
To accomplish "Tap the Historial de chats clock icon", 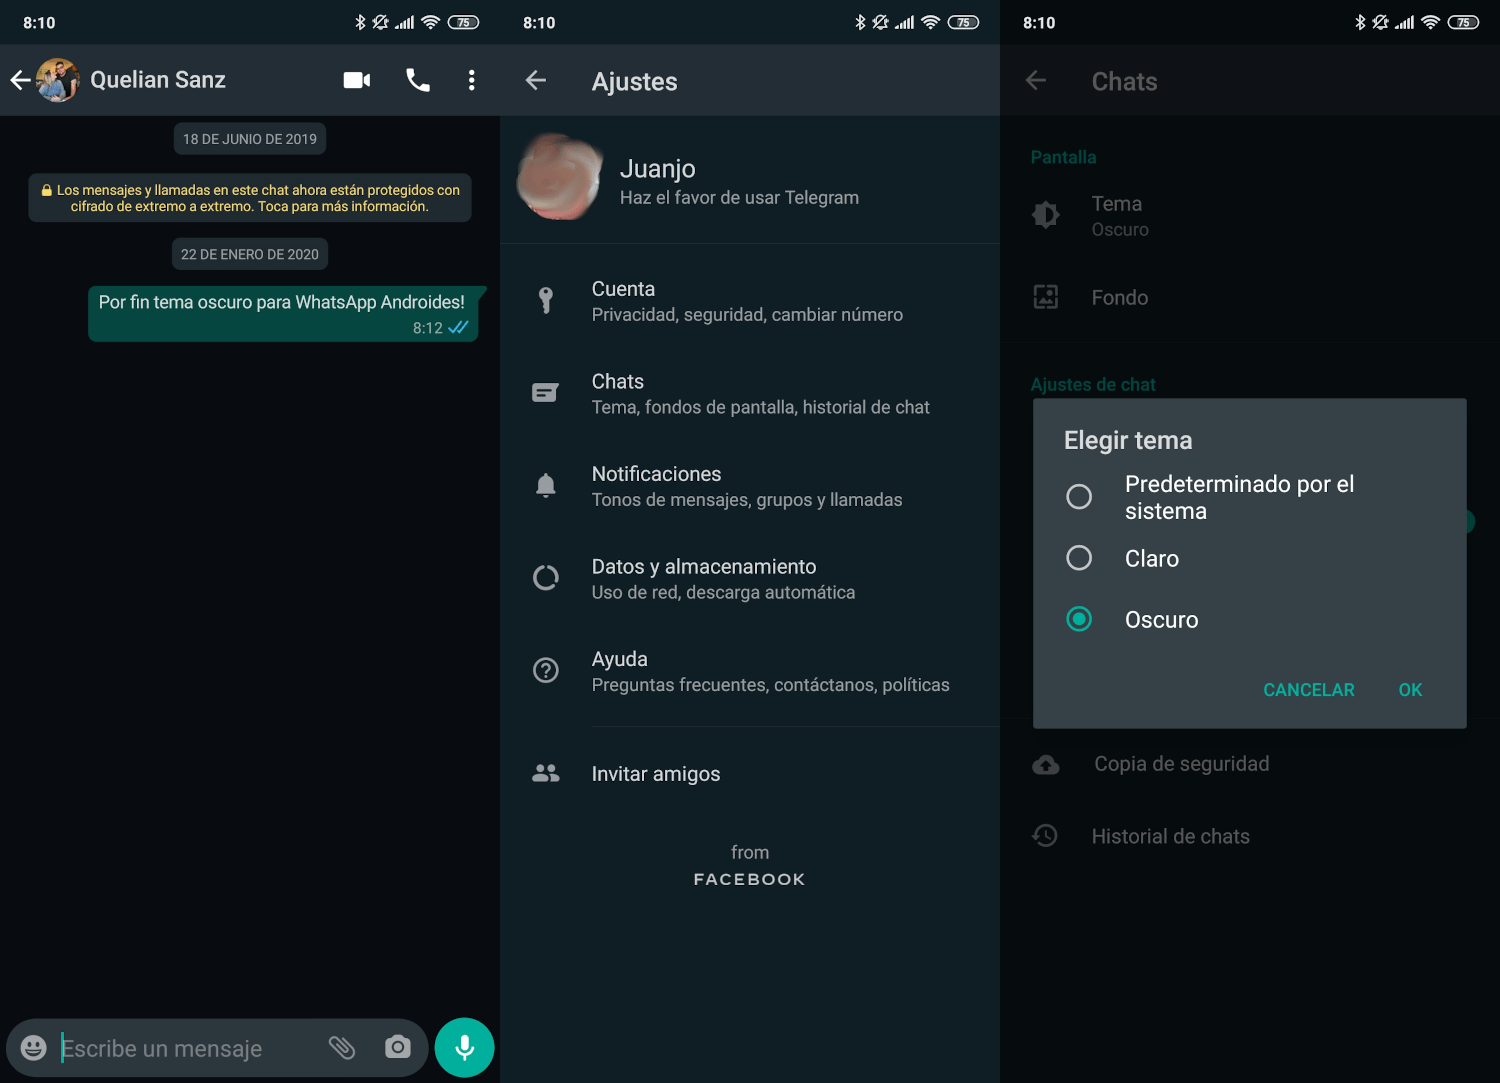I will tap(1045, 836).
